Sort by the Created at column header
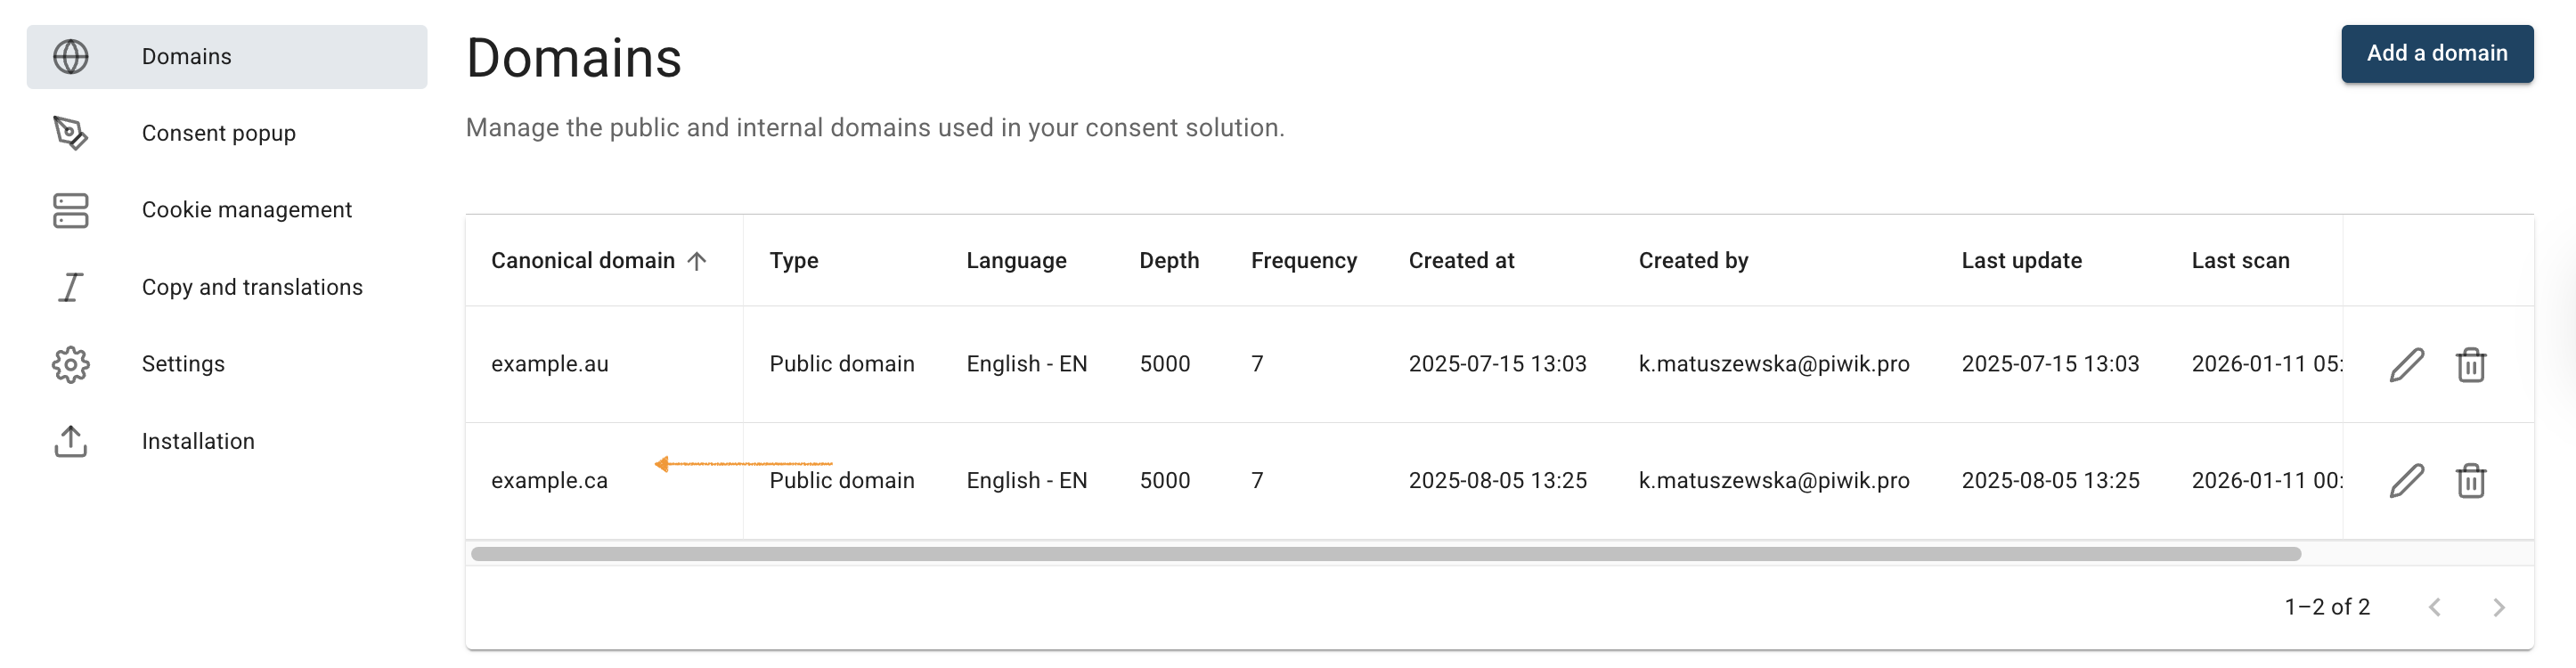 (1461, 260)
